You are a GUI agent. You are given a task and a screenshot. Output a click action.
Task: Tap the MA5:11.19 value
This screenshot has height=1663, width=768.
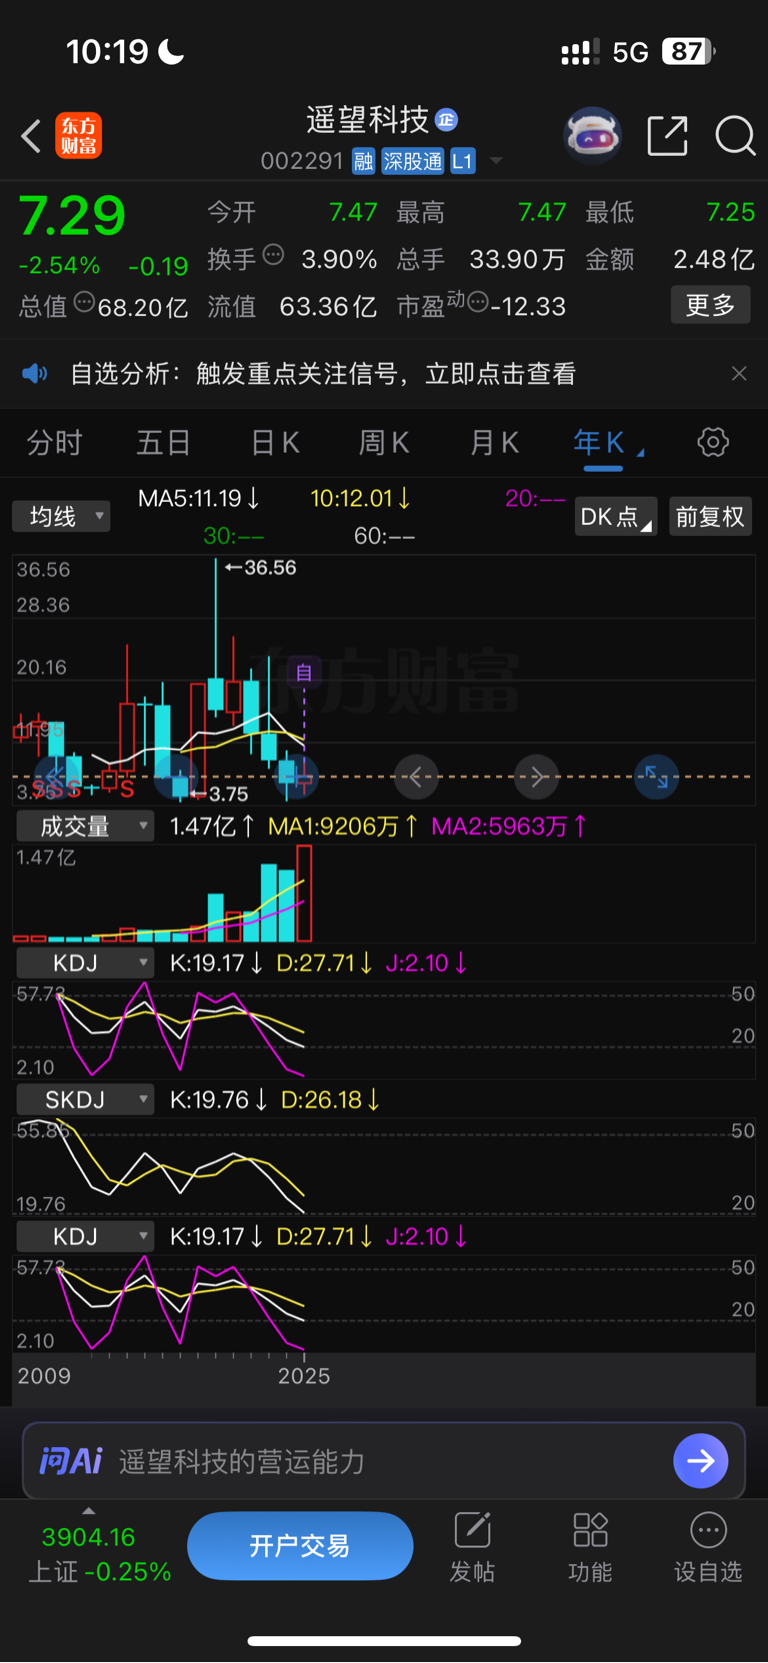199,498
